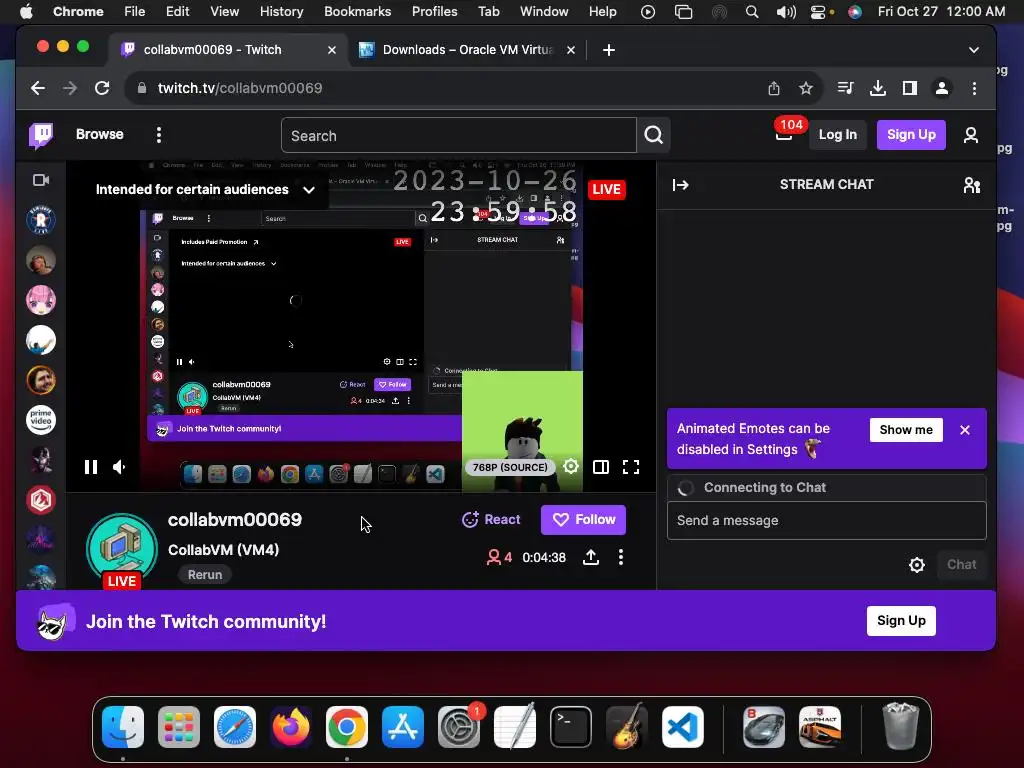The image size is (1024, 768).
Task: Click the Rerun tag
Action: (205, 575)
